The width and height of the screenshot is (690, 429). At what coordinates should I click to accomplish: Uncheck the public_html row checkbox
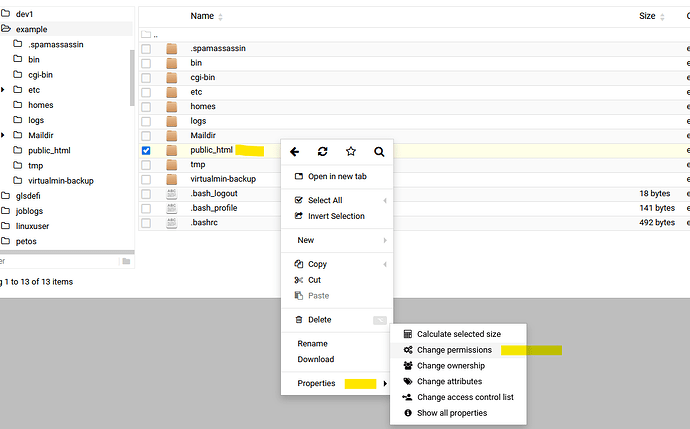(146, 151)
